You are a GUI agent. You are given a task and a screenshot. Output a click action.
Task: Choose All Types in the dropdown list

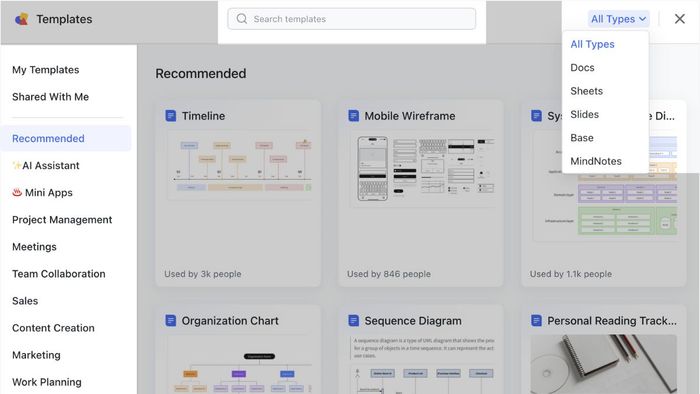[x=592, y=44]
